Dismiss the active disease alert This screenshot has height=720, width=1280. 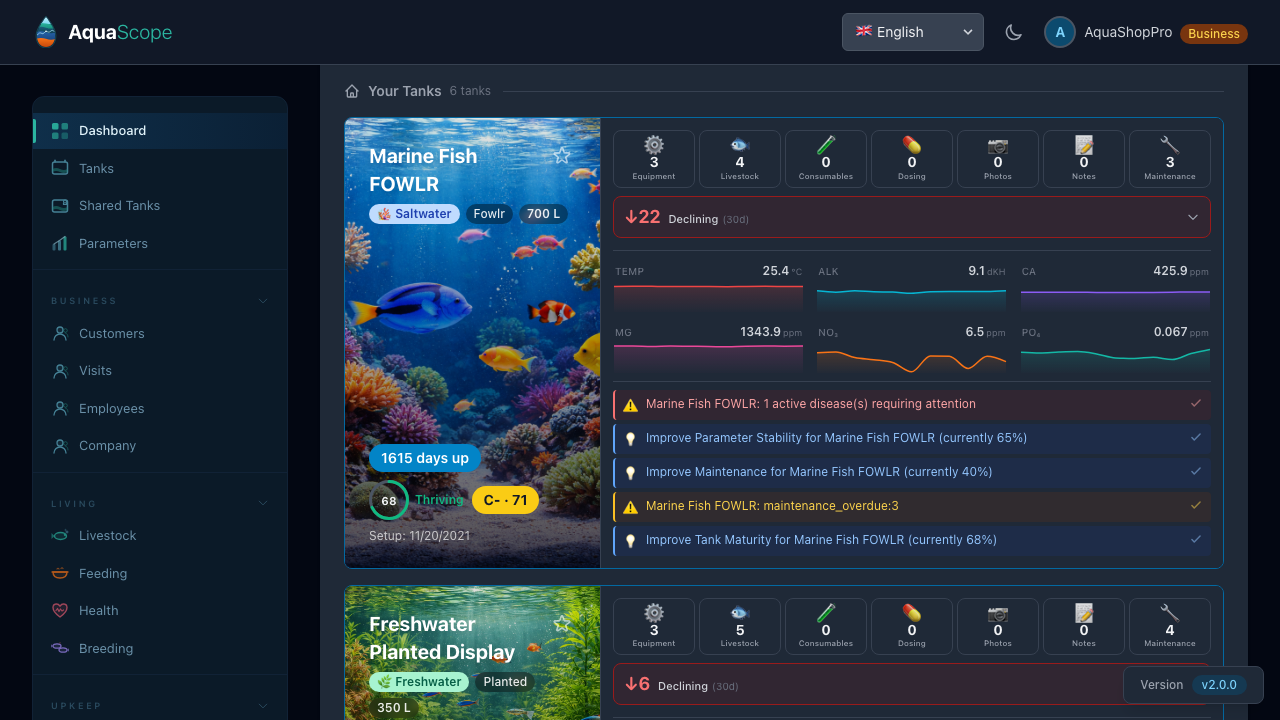coord(1196,403)
